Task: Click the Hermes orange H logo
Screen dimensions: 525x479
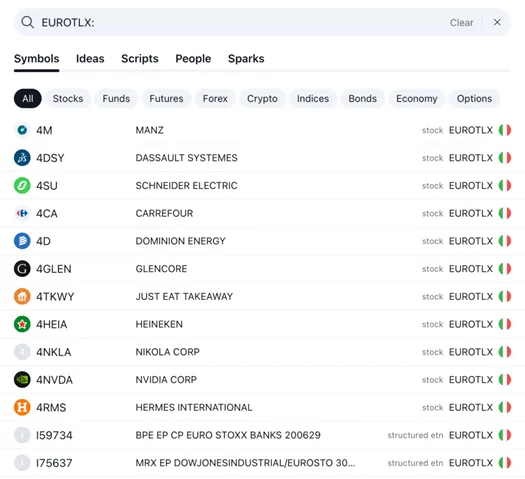Action: coord(22,407)
